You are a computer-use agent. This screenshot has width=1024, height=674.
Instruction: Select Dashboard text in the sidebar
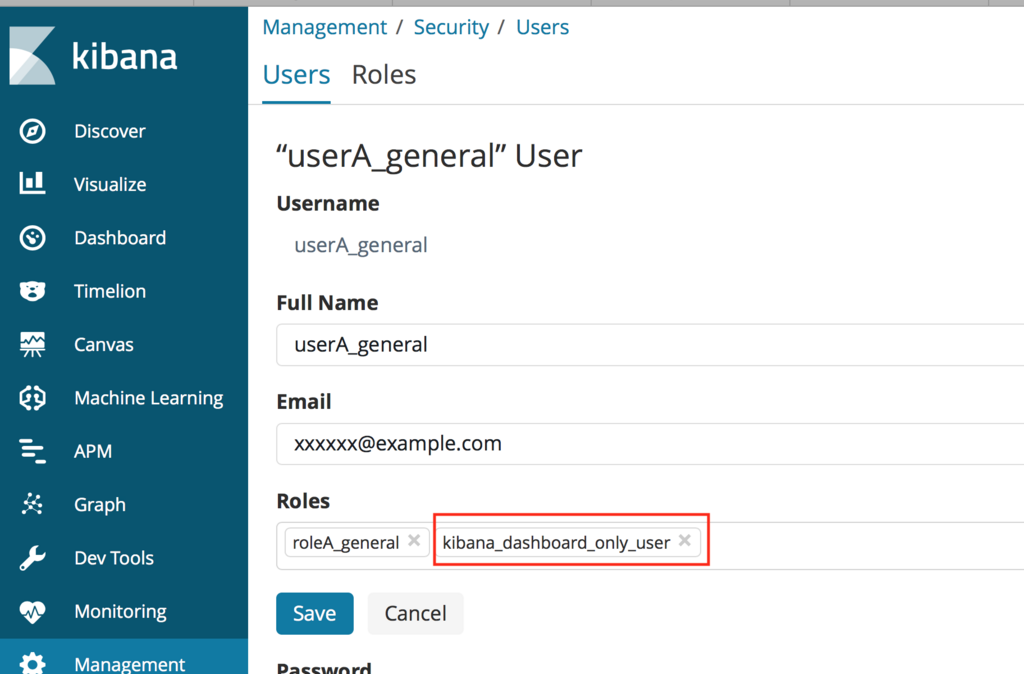coord(120,238)
